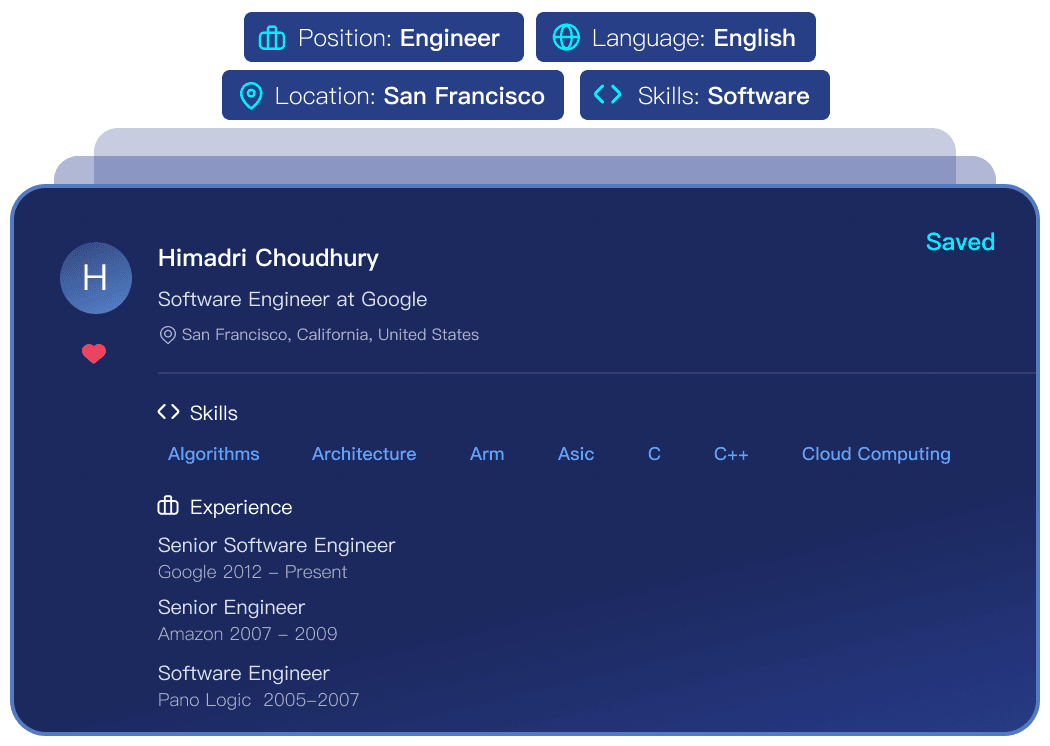The image size is (1050, 746).
Task: Toggle the red heart favorite icon
Action: [x=94, y=353]
